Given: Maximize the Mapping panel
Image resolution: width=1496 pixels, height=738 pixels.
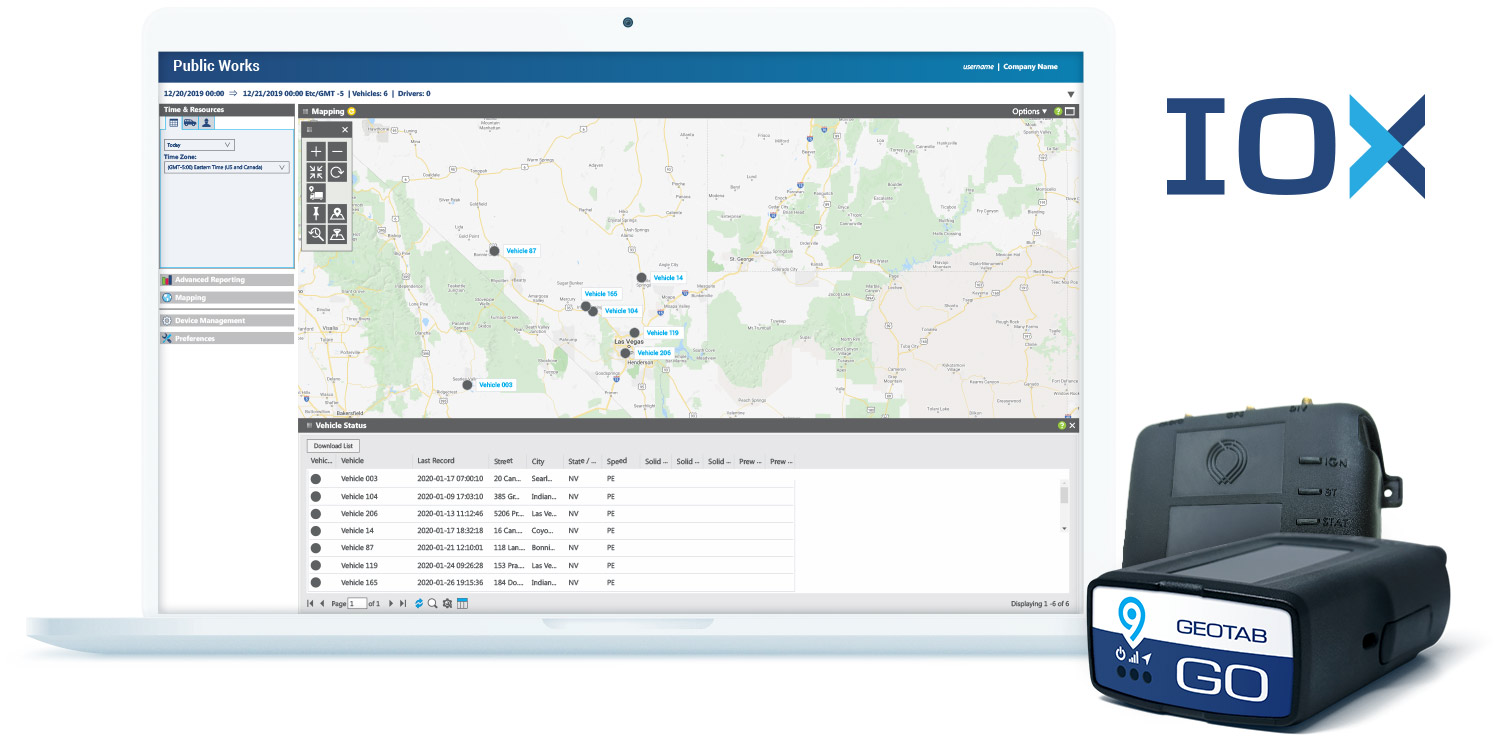Looking at the screenshot, I should pos(1070,111).
